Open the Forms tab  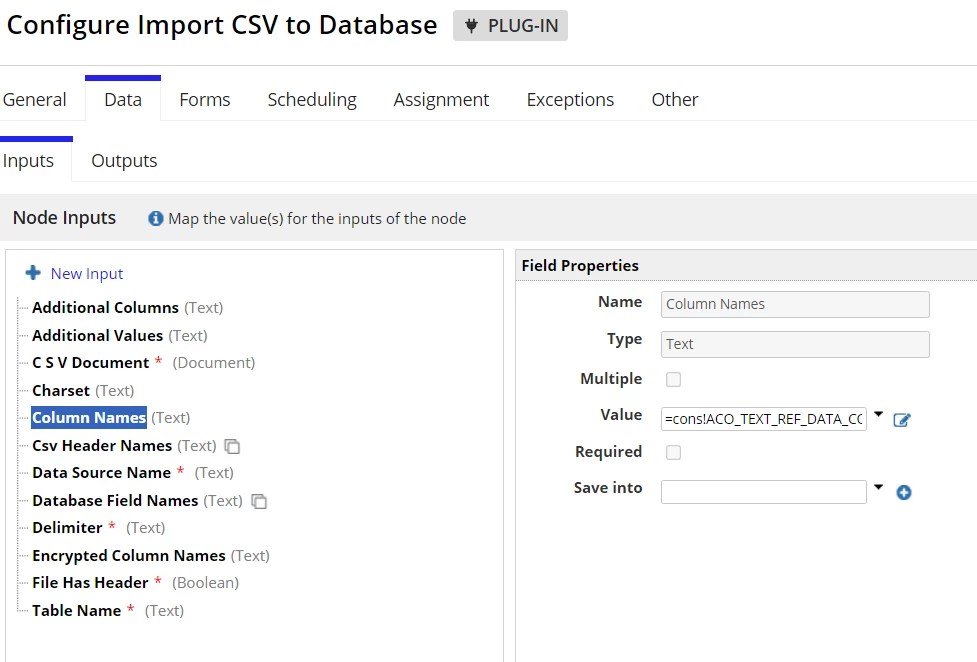click(x=204, y=100)
